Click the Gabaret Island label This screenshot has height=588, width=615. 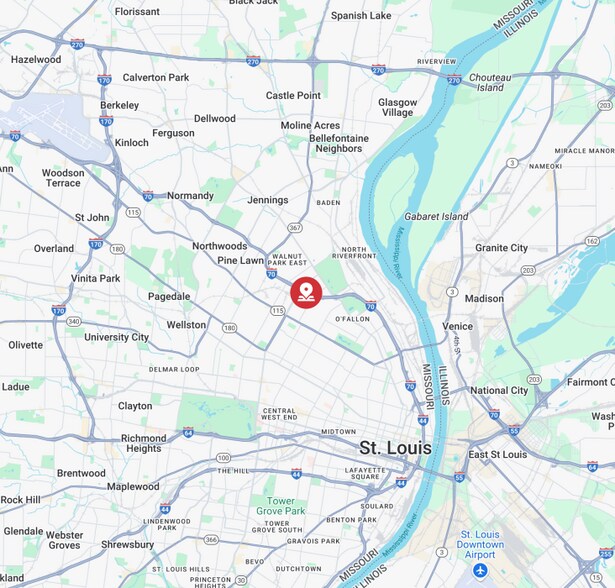pyautogui.click(x=436, y=217)
